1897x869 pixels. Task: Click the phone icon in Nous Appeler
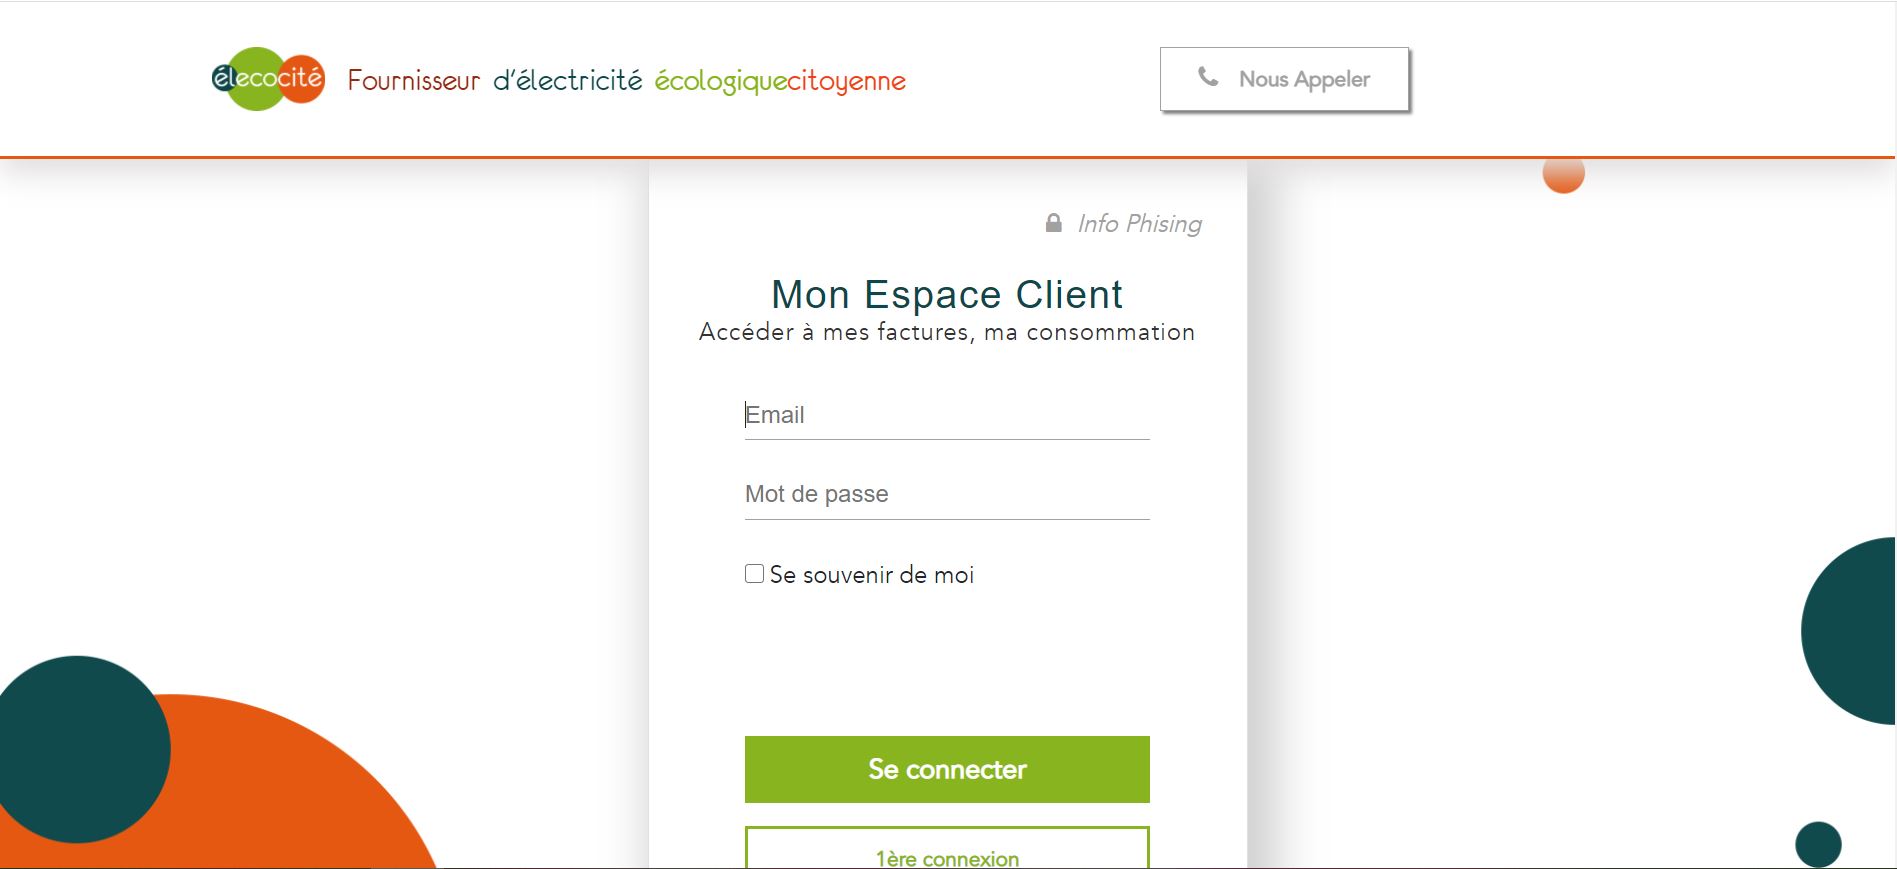1208,77
